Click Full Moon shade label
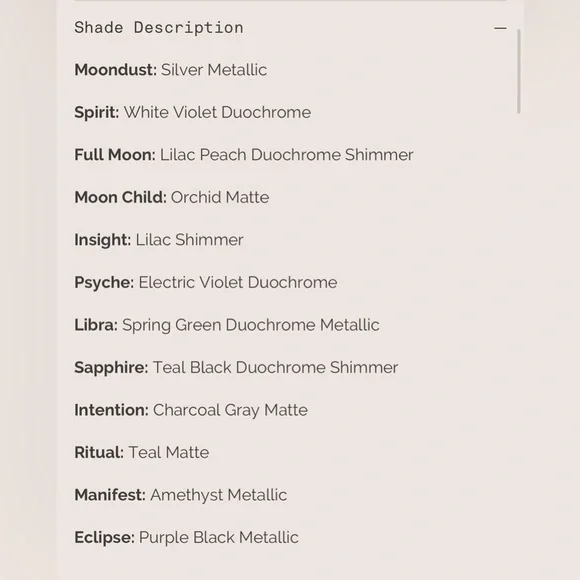This screenshot has width=580, height=580. [x=115, y=155]
